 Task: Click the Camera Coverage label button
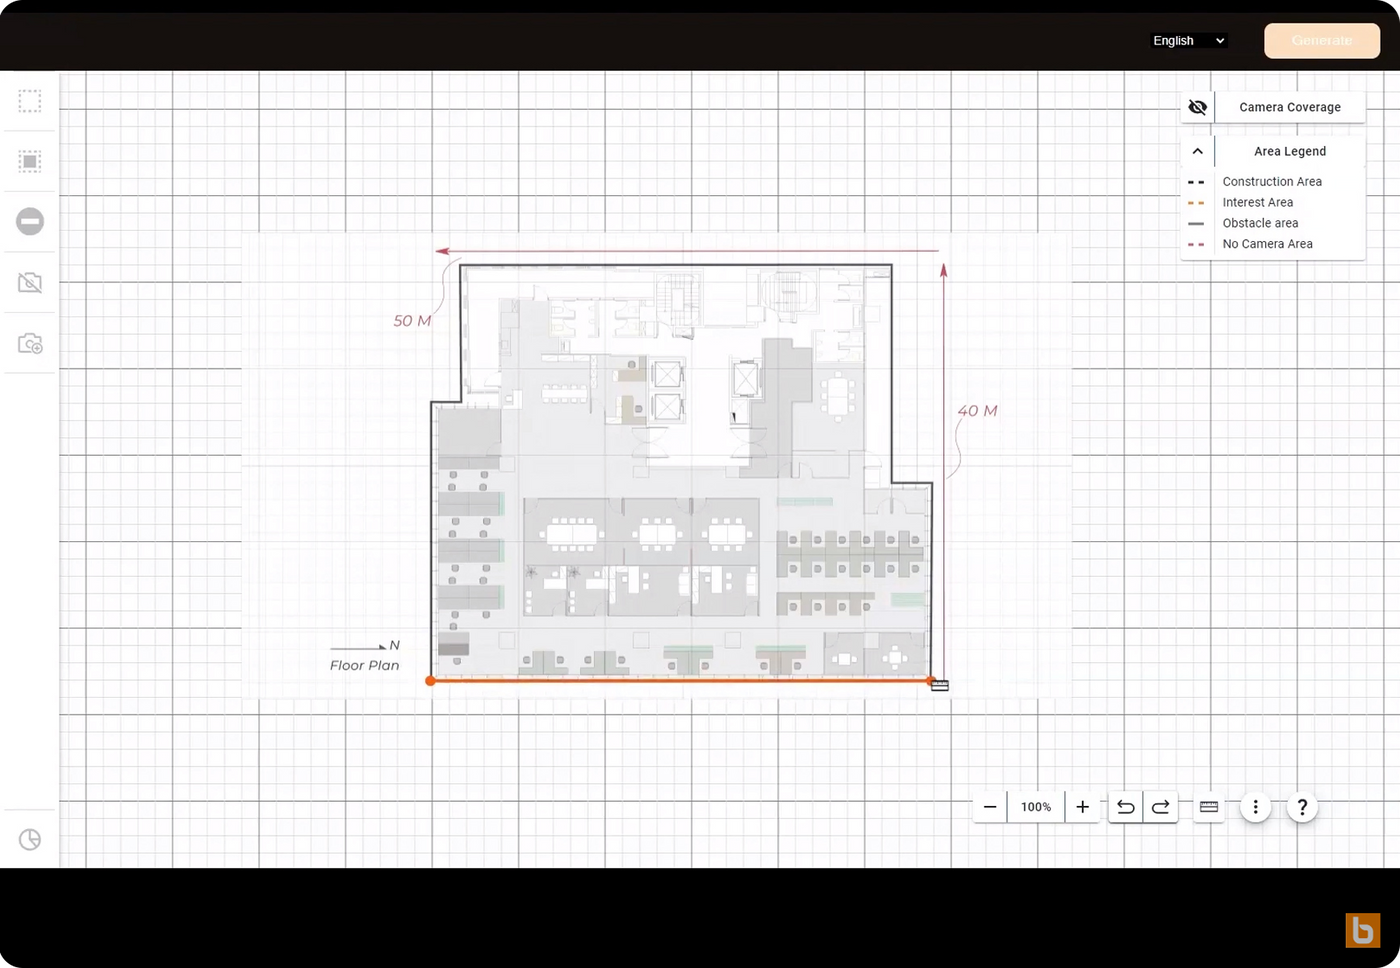click(x=1289, y=107)
